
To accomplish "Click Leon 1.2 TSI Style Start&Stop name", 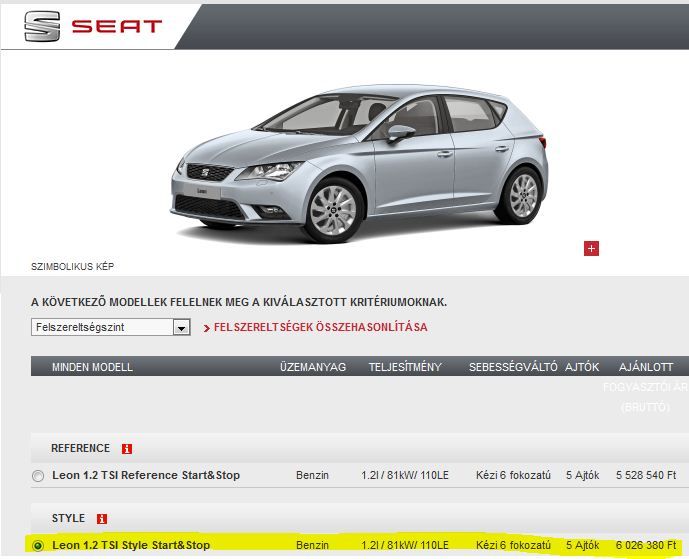I will 131,545.
